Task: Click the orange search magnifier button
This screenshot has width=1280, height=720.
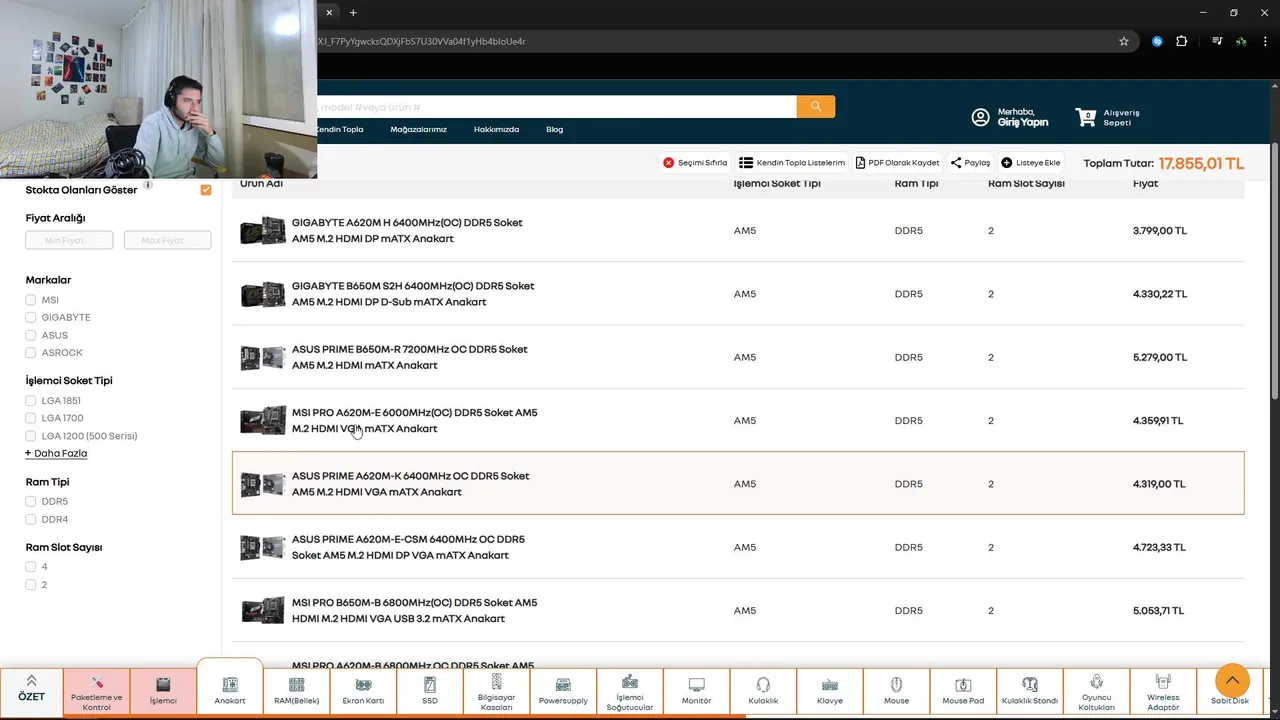Action: click(x=816, y=106)
